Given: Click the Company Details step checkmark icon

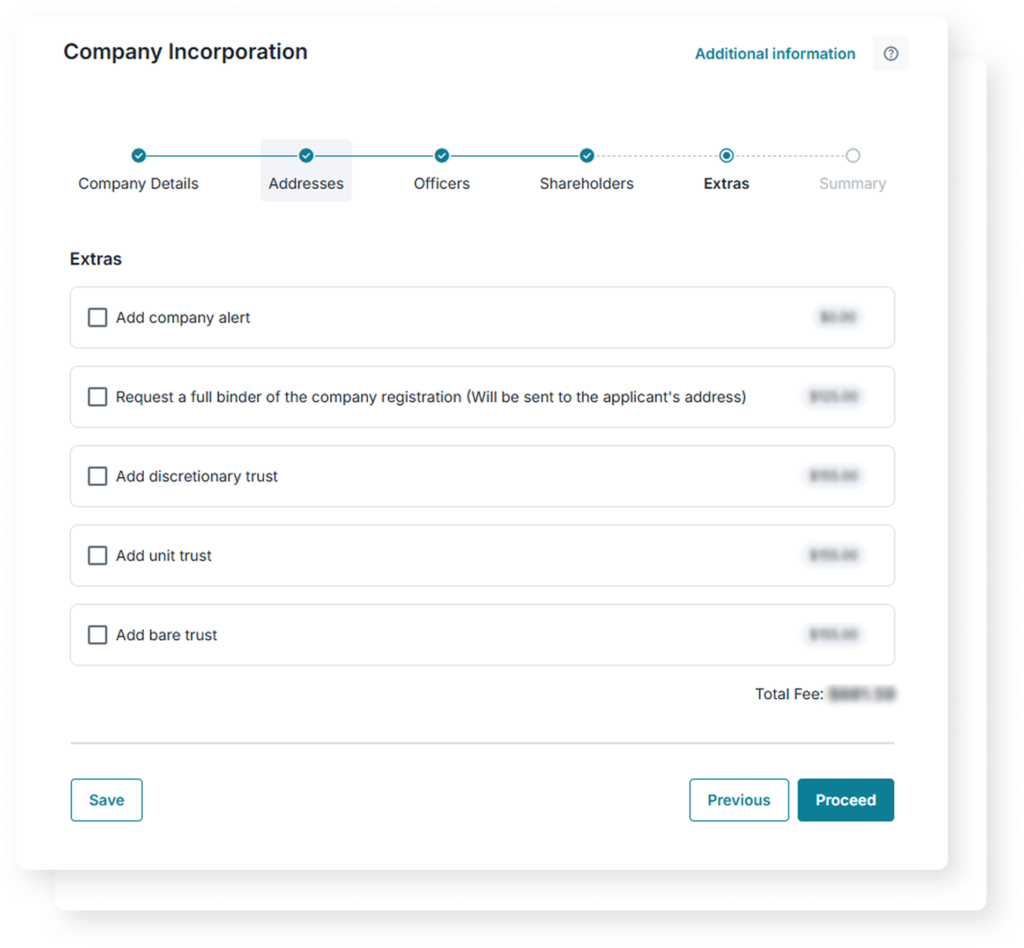Looking at the screenshot, I should pyautogui.click(x=139, y=156).
